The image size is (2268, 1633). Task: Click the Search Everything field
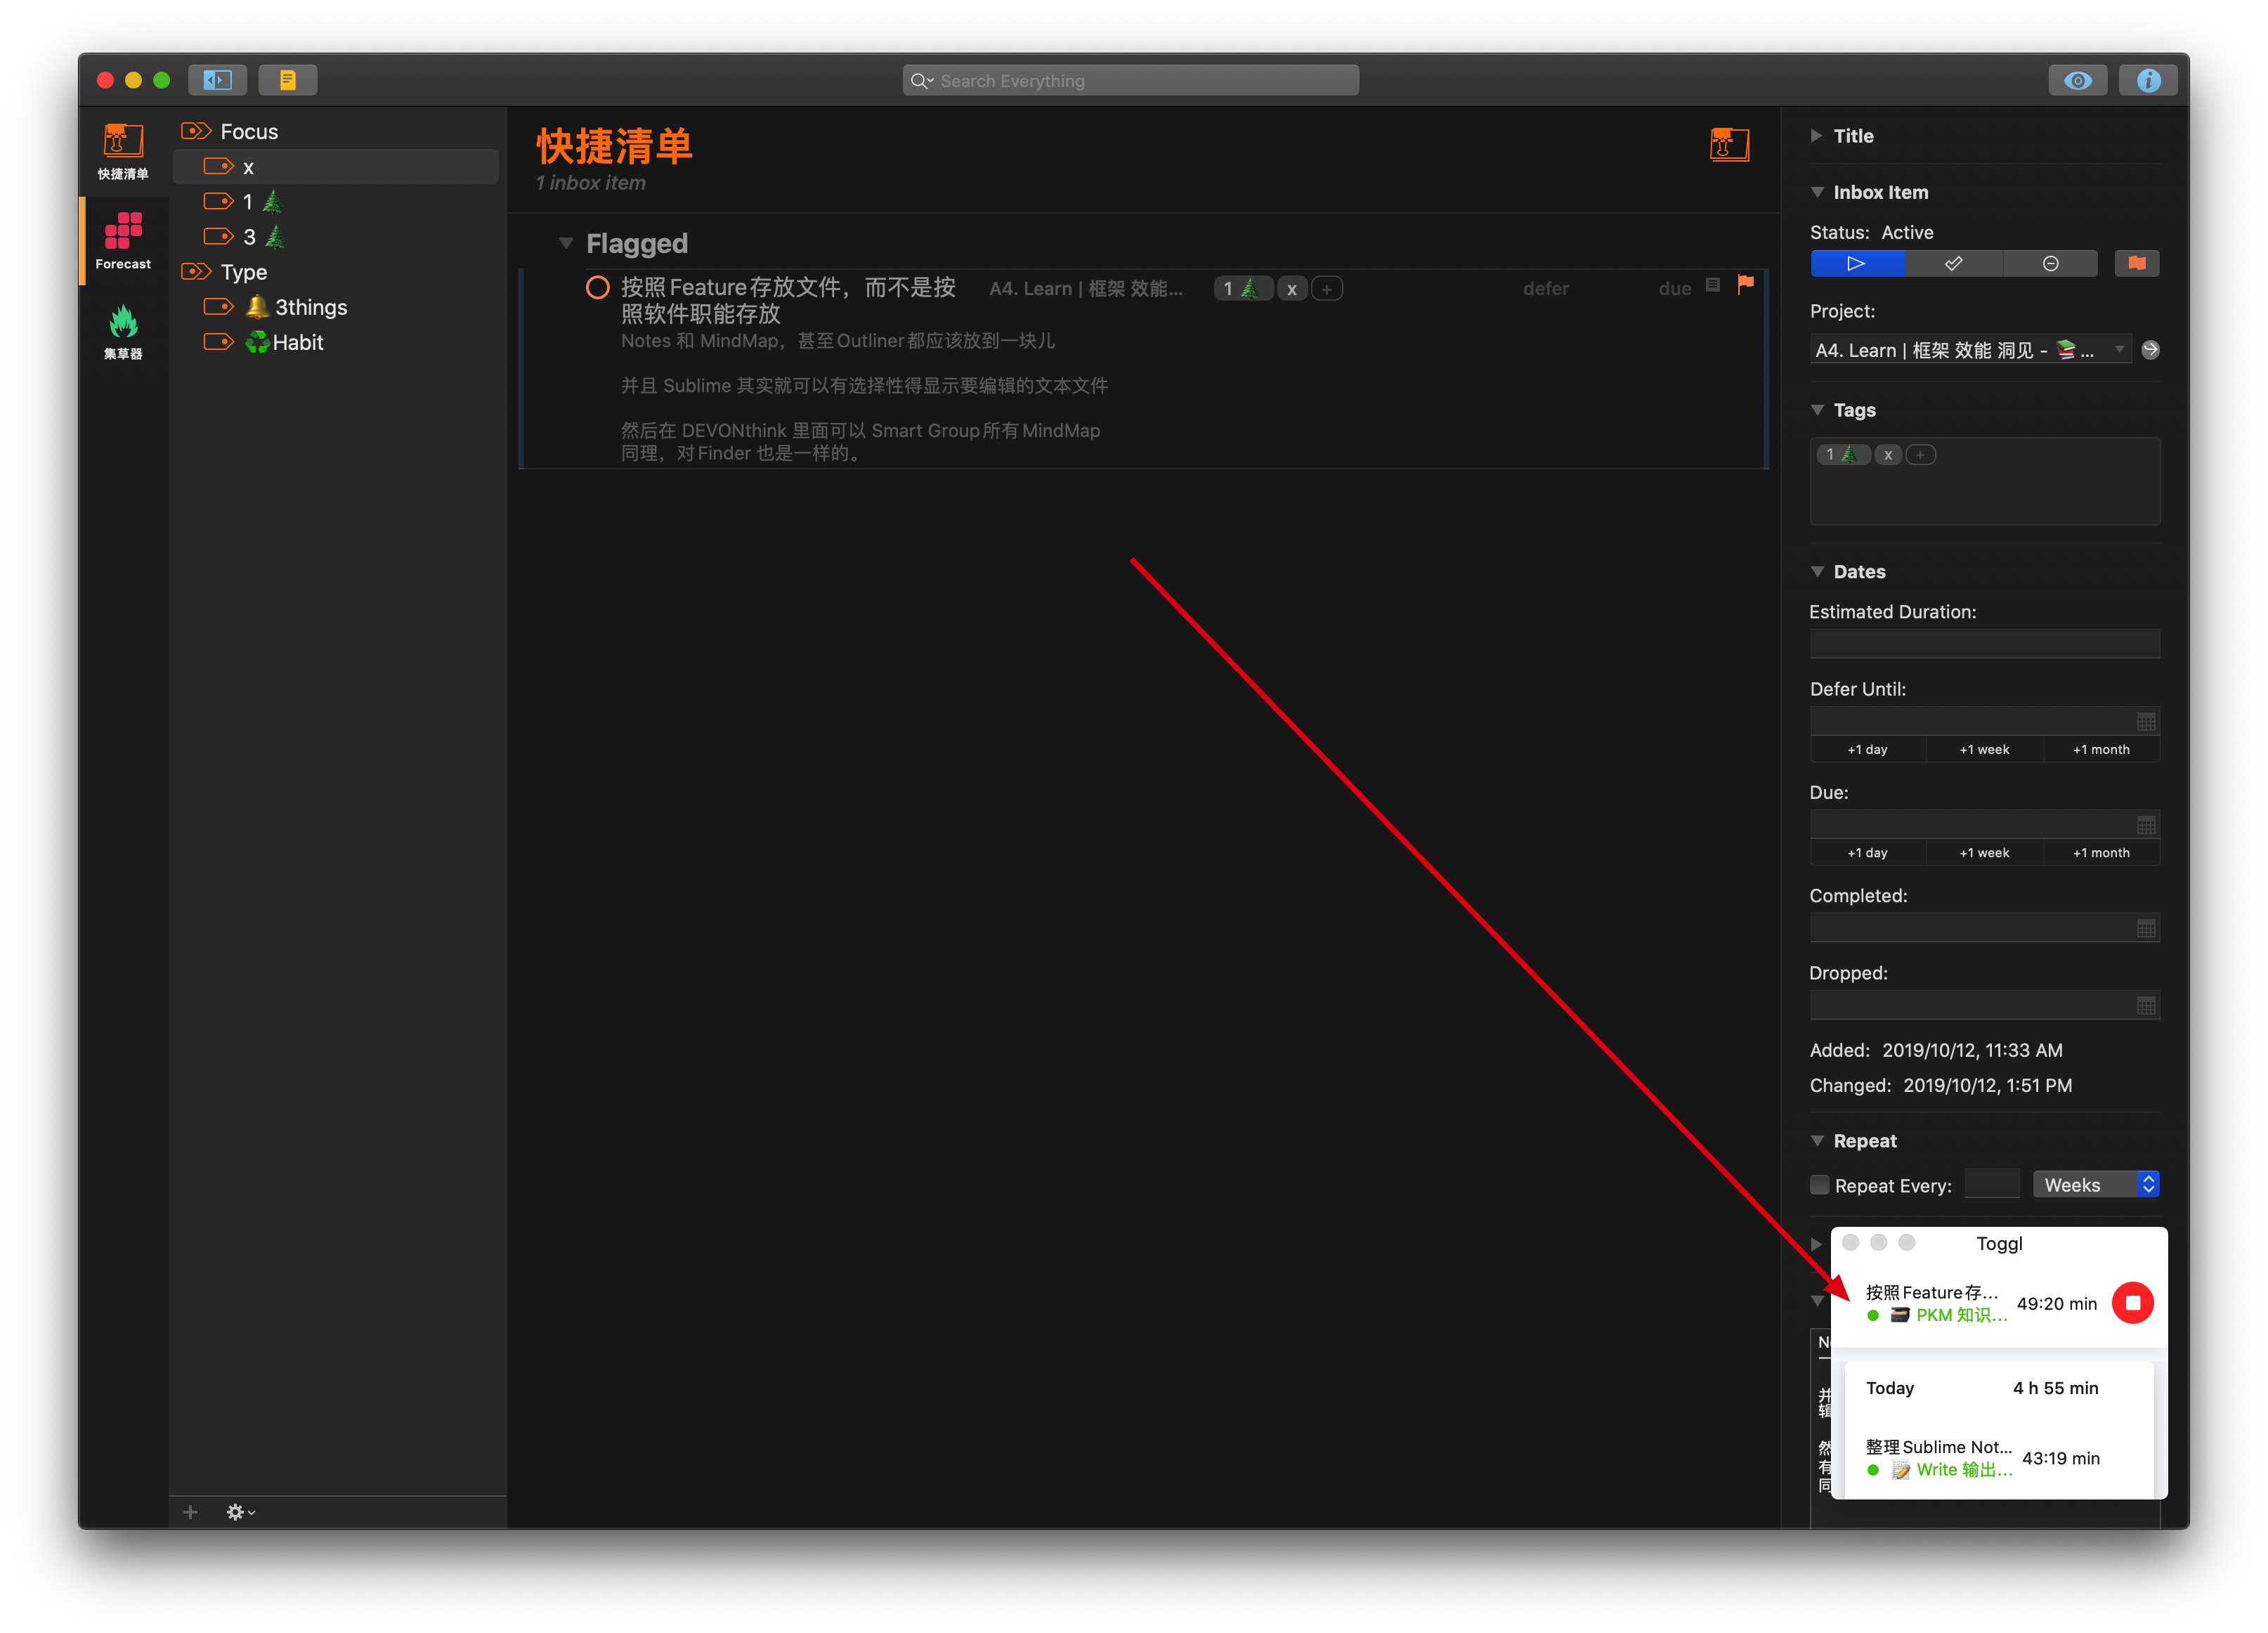(1130, 80)
